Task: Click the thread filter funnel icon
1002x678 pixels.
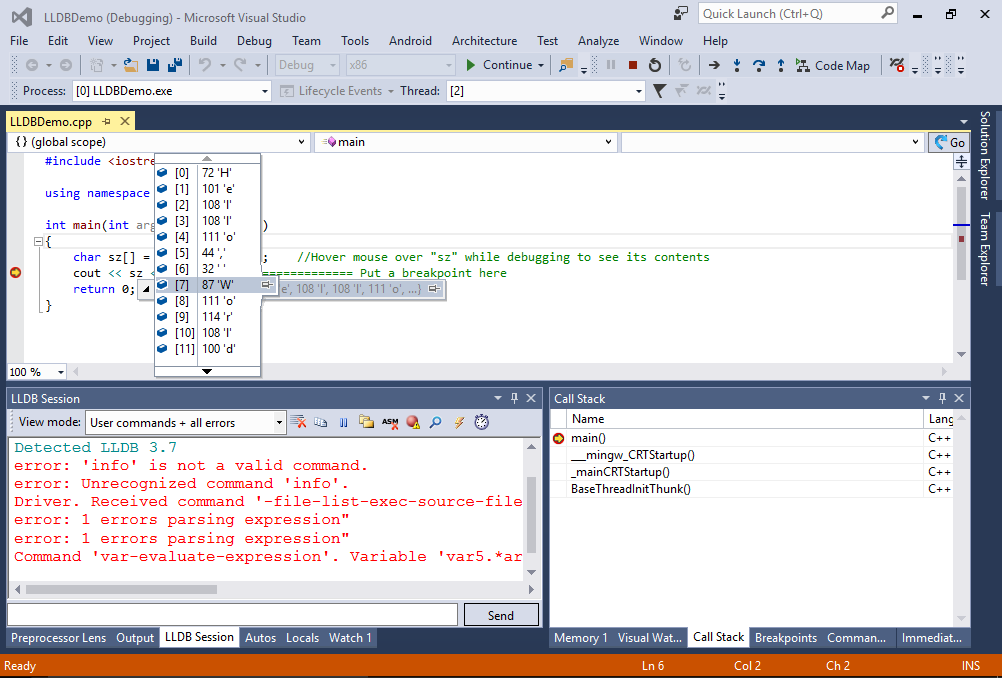Action: (659, 91)
